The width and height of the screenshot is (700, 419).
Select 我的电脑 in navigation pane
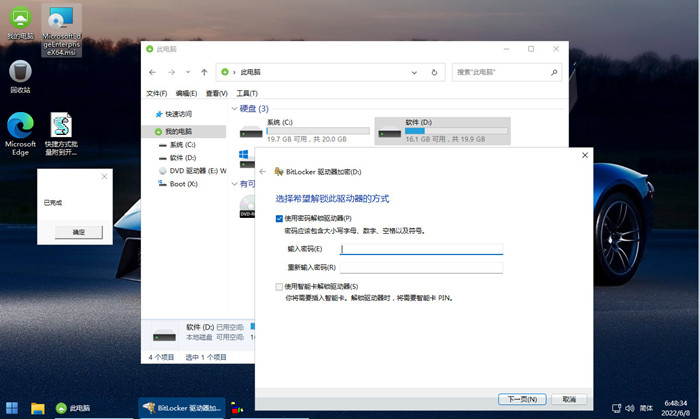click(183, 131)
